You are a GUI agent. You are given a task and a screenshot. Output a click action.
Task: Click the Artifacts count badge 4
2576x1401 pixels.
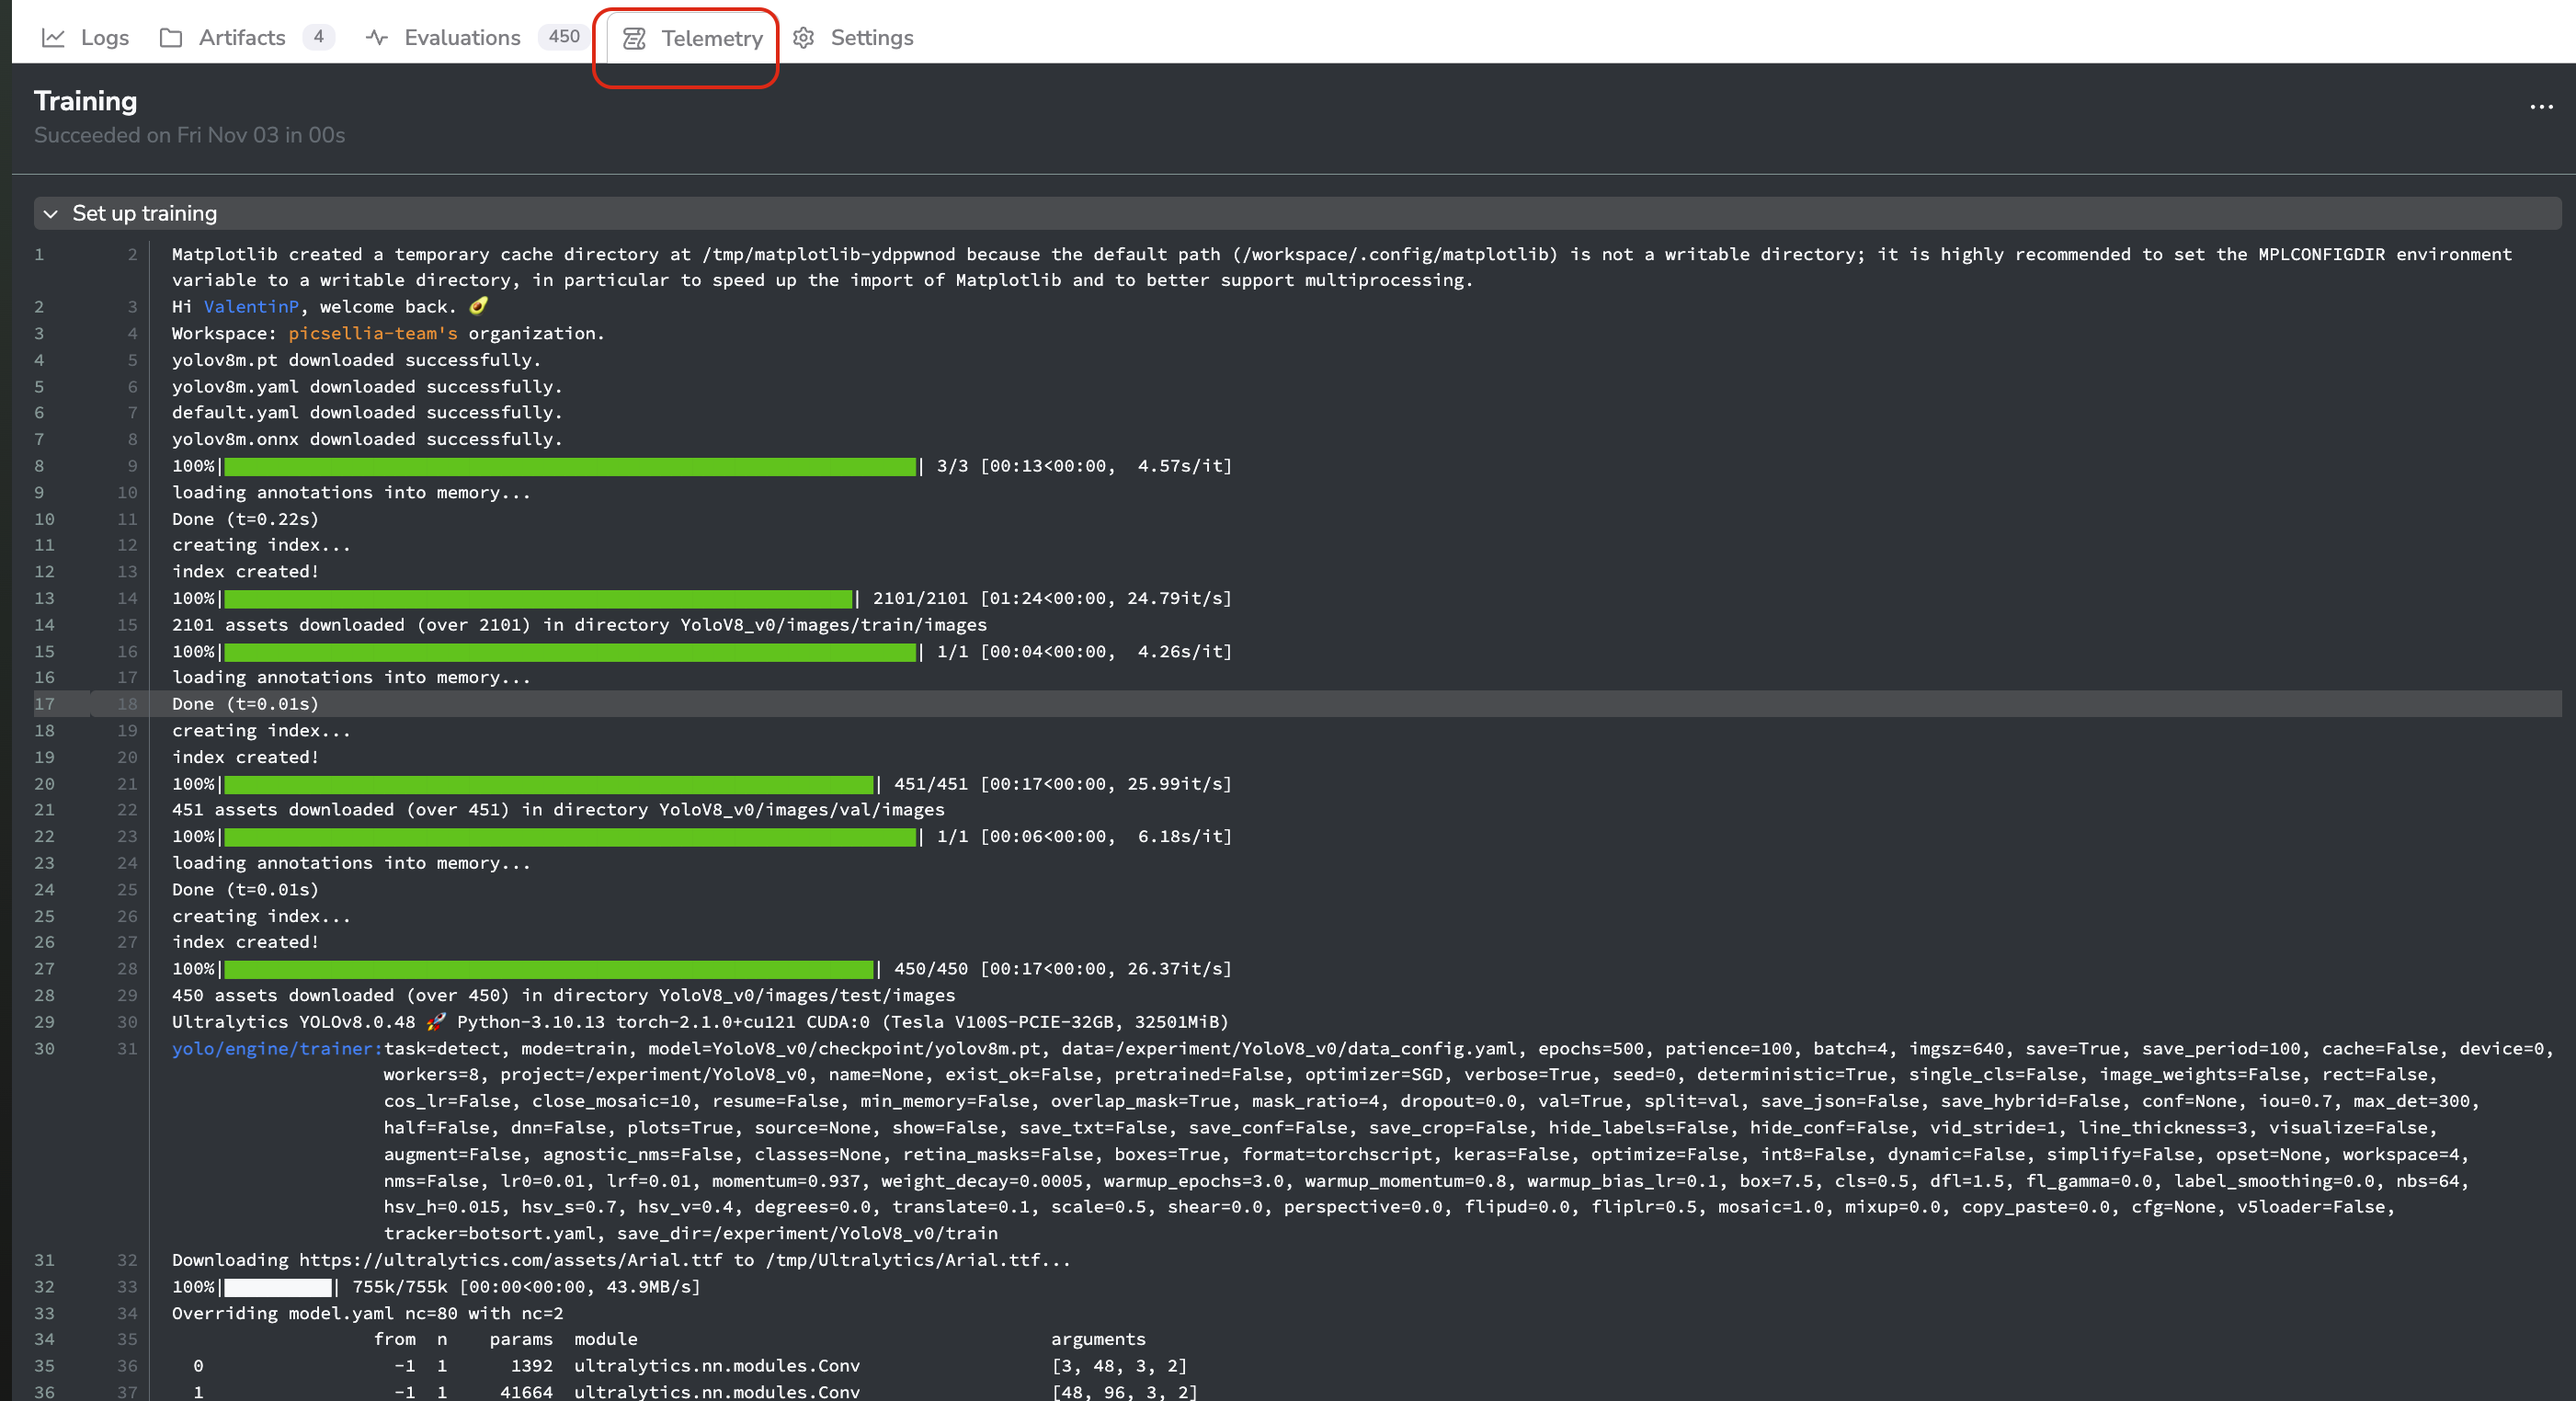pos(318,37)
